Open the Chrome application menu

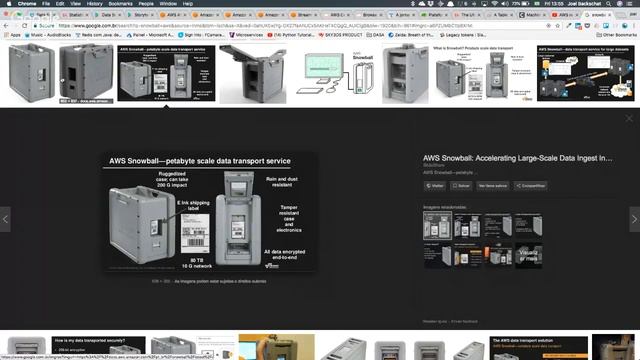27,4
